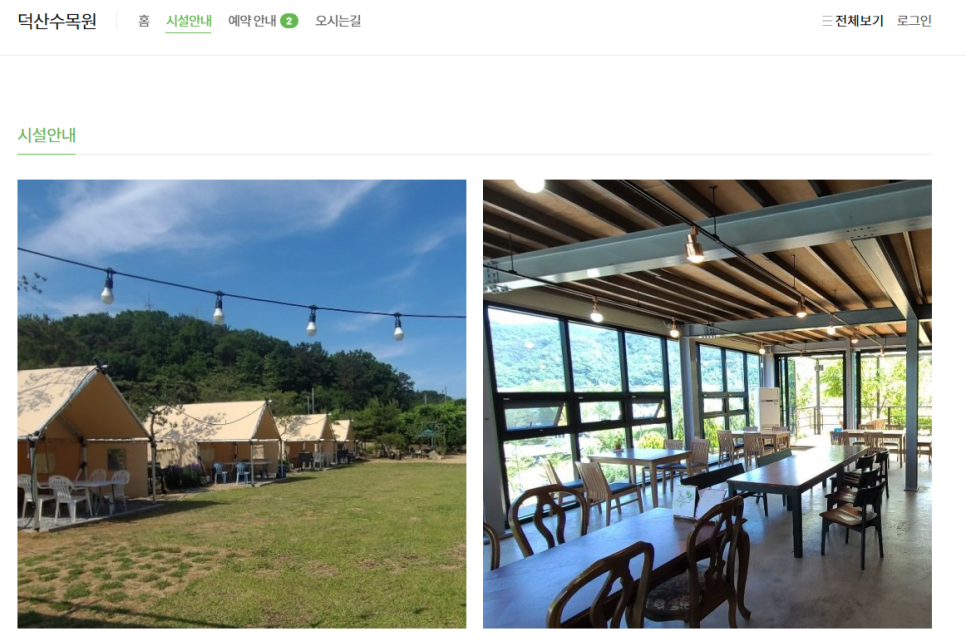Select the 시설안내 item in top navigation
Viewport: 966px width, 641px height.
(189, 21)
